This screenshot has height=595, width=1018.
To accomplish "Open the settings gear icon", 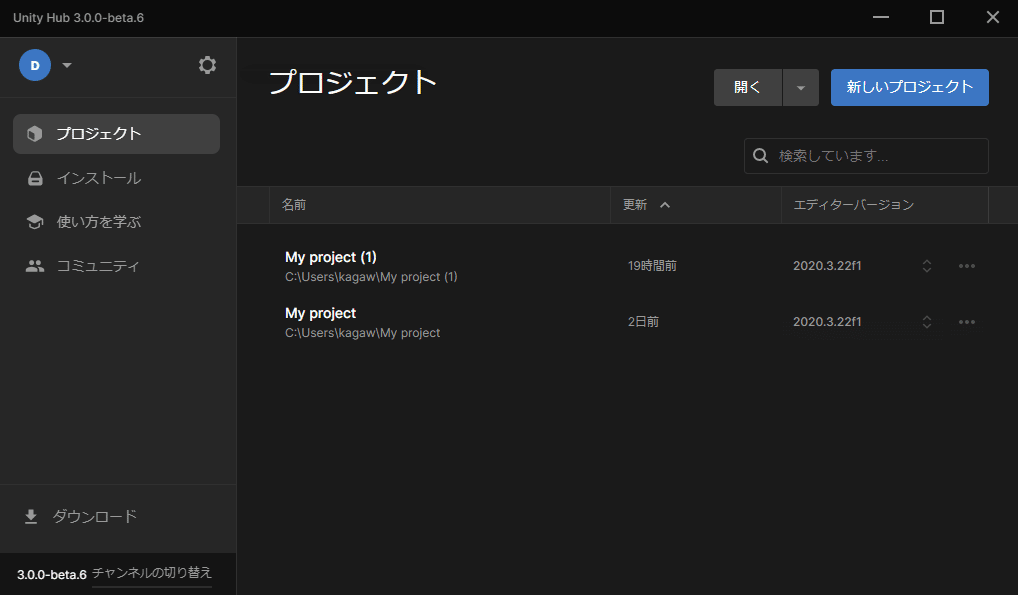I will tap(207, 65).
